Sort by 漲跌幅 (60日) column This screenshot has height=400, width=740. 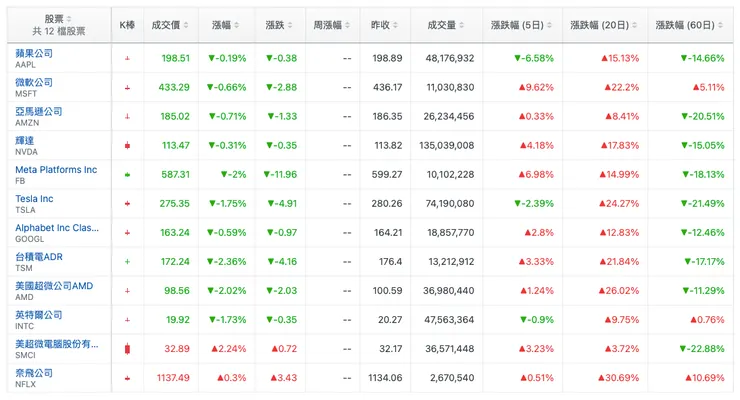(689, 25)
